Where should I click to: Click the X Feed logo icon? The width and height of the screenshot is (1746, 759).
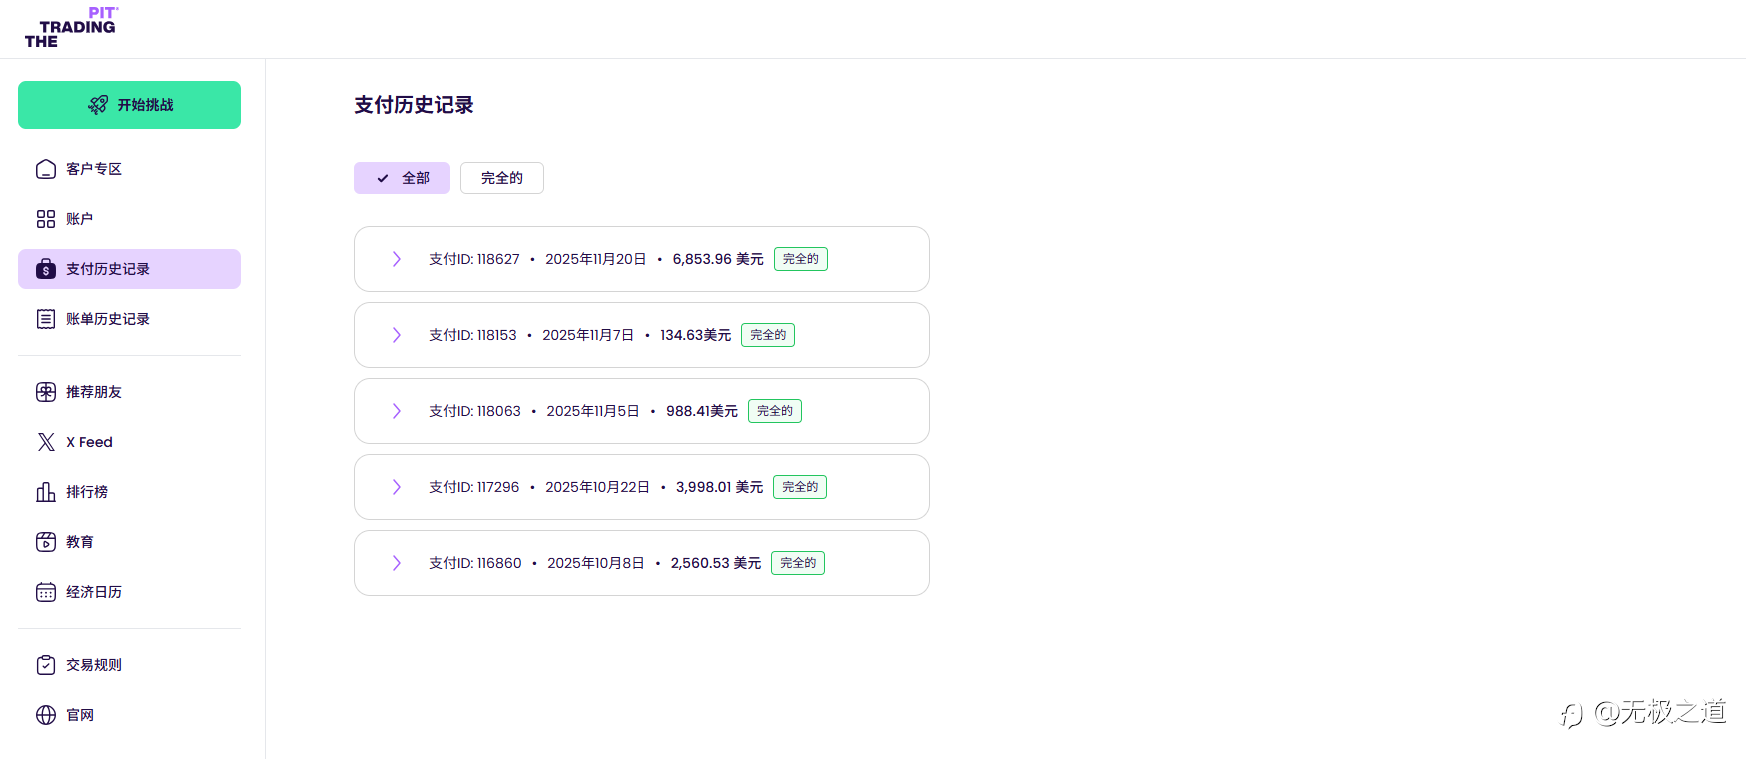click(x=46, y=442)
